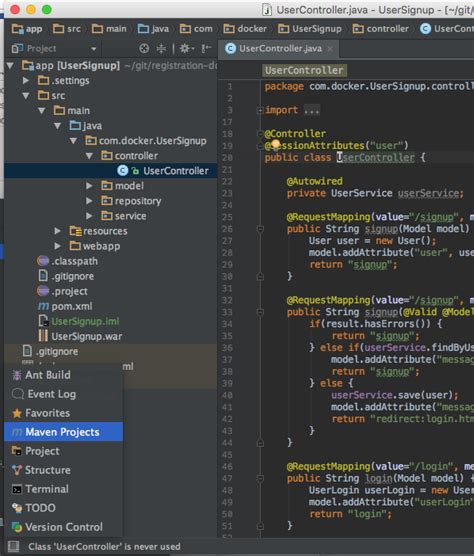
Task: Open the Project panel settings gear
Action: click(x=186, y=49)
